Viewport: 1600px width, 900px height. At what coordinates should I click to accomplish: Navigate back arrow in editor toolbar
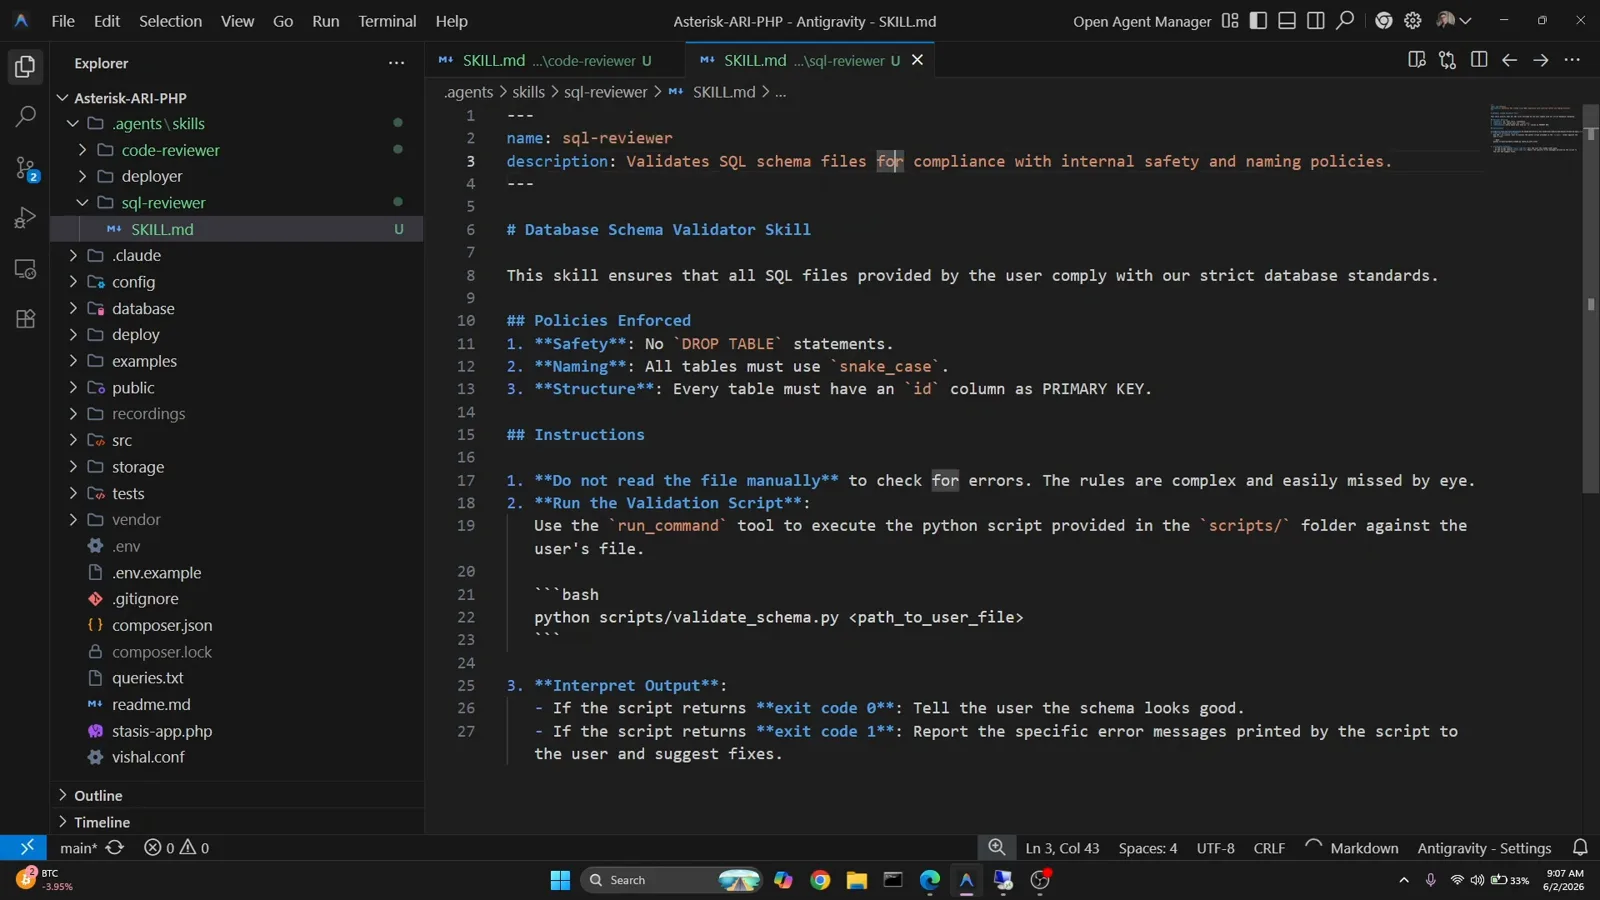pos(1510,60)
